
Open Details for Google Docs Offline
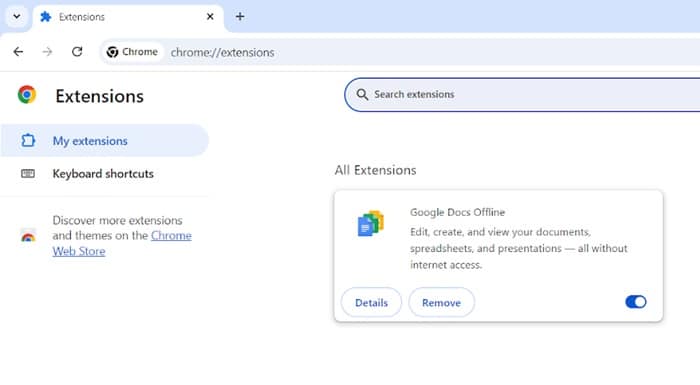(x=371, y=302)
